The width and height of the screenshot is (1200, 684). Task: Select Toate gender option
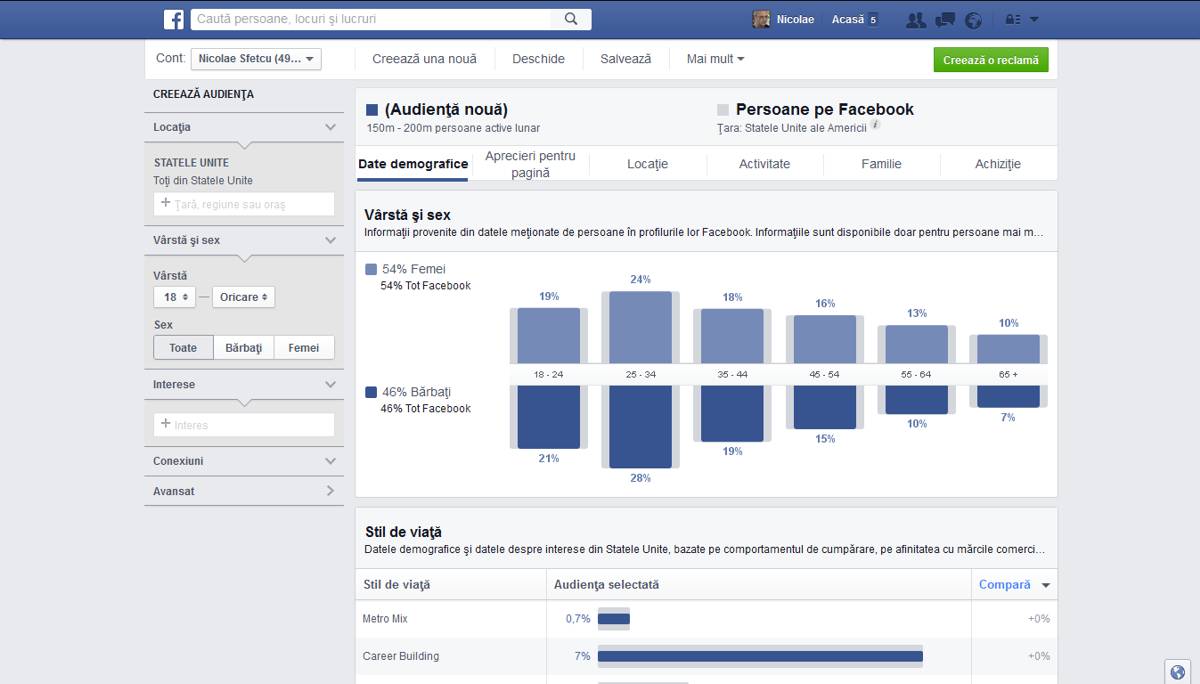click(183, 348)
